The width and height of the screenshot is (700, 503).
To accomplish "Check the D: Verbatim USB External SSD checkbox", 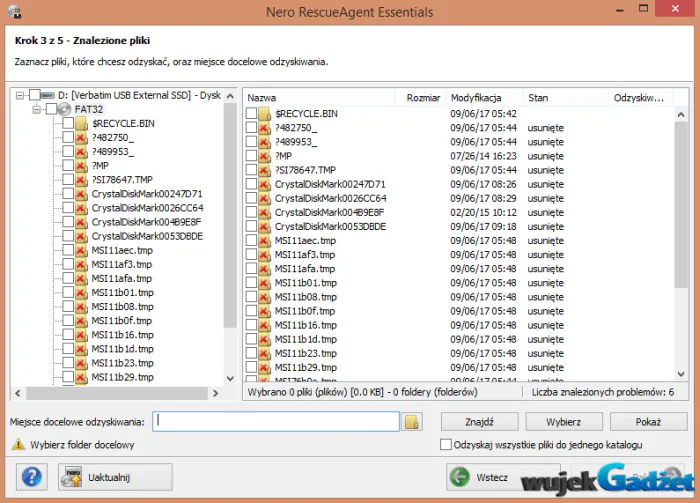I will 35,95.
